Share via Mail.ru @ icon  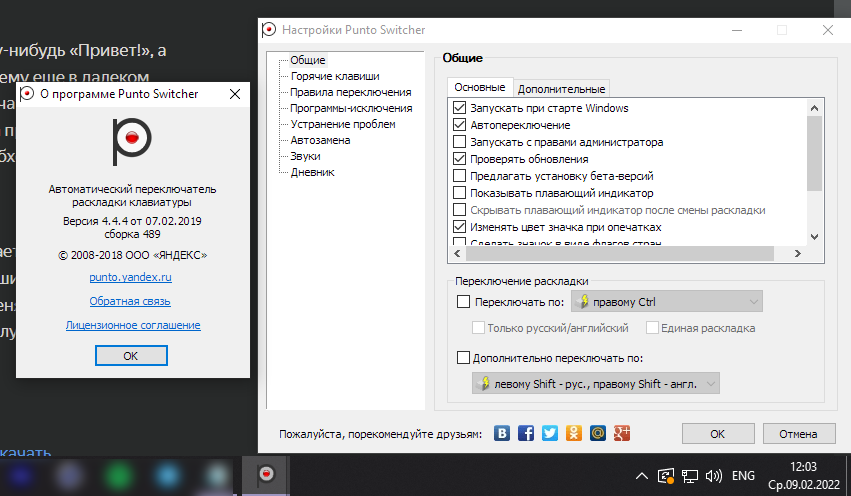click(598, 433)
